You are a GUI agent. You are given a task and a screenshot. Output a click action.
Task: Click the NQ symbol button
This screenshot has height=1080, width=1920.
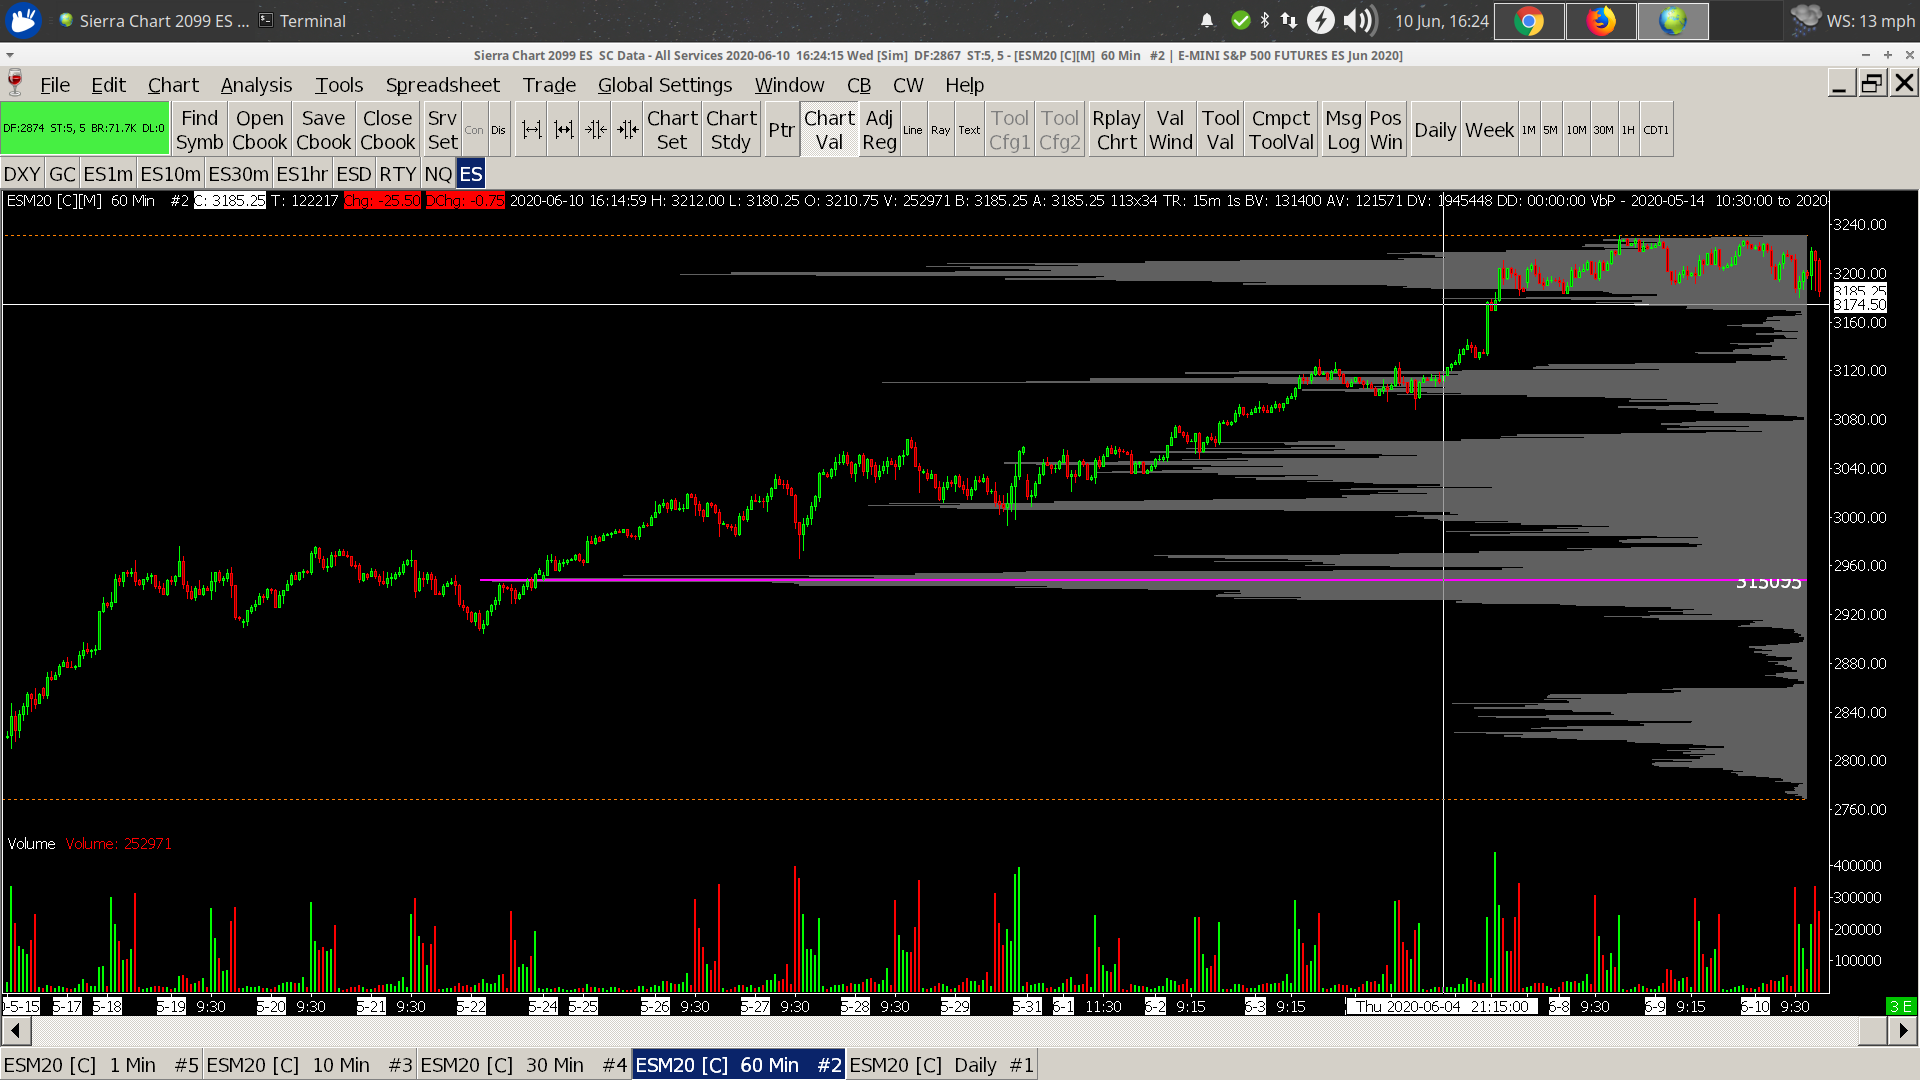point(438,174)
